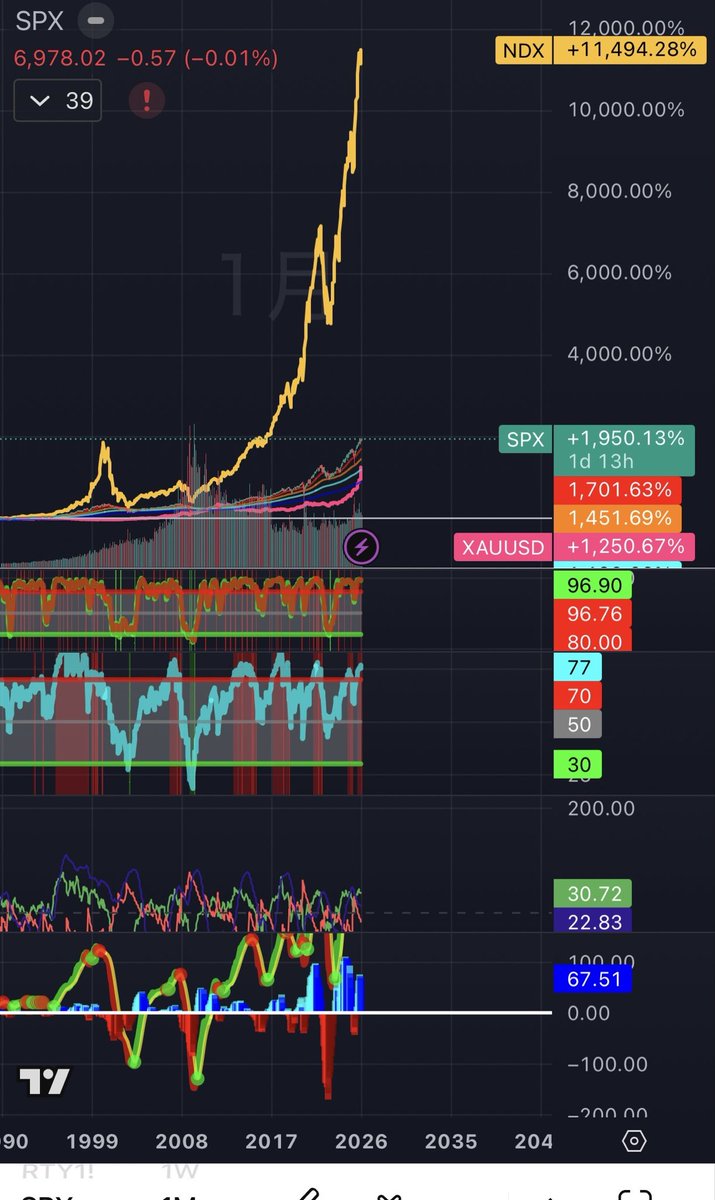Viewport: 715px width, 1200px height.
Task: Open chart settings hexagon icon
Action: [x=634, y=1141]
